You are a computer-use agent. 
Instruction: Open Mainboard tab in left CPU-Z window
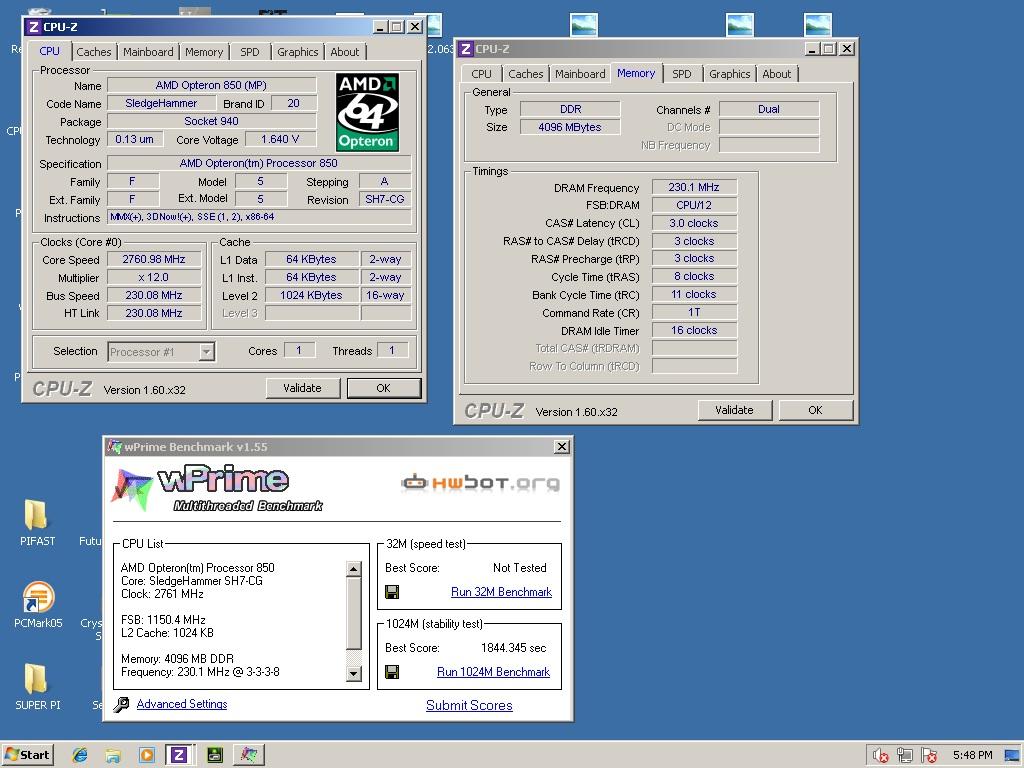click(x=148, y=52)
